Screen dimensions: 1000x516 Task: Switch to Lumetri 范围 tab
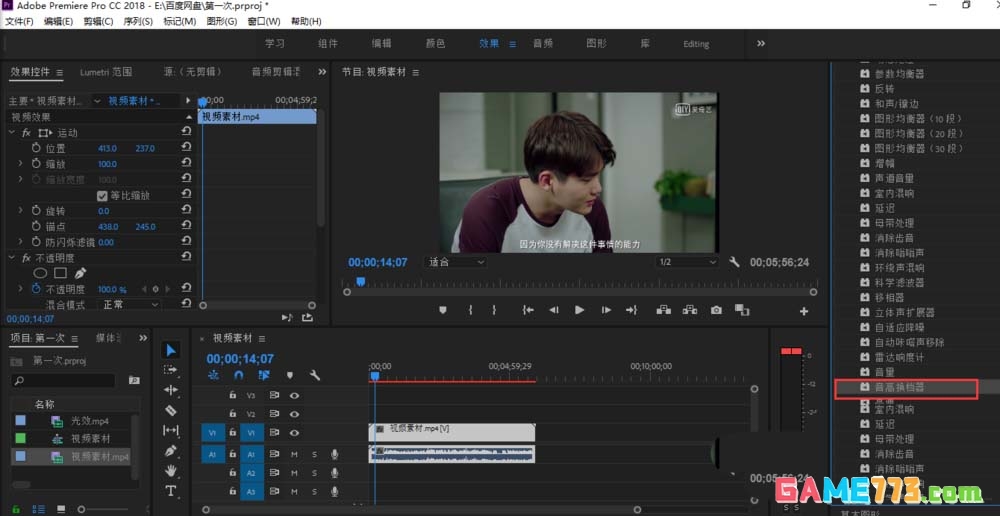(x=106, y=72)
